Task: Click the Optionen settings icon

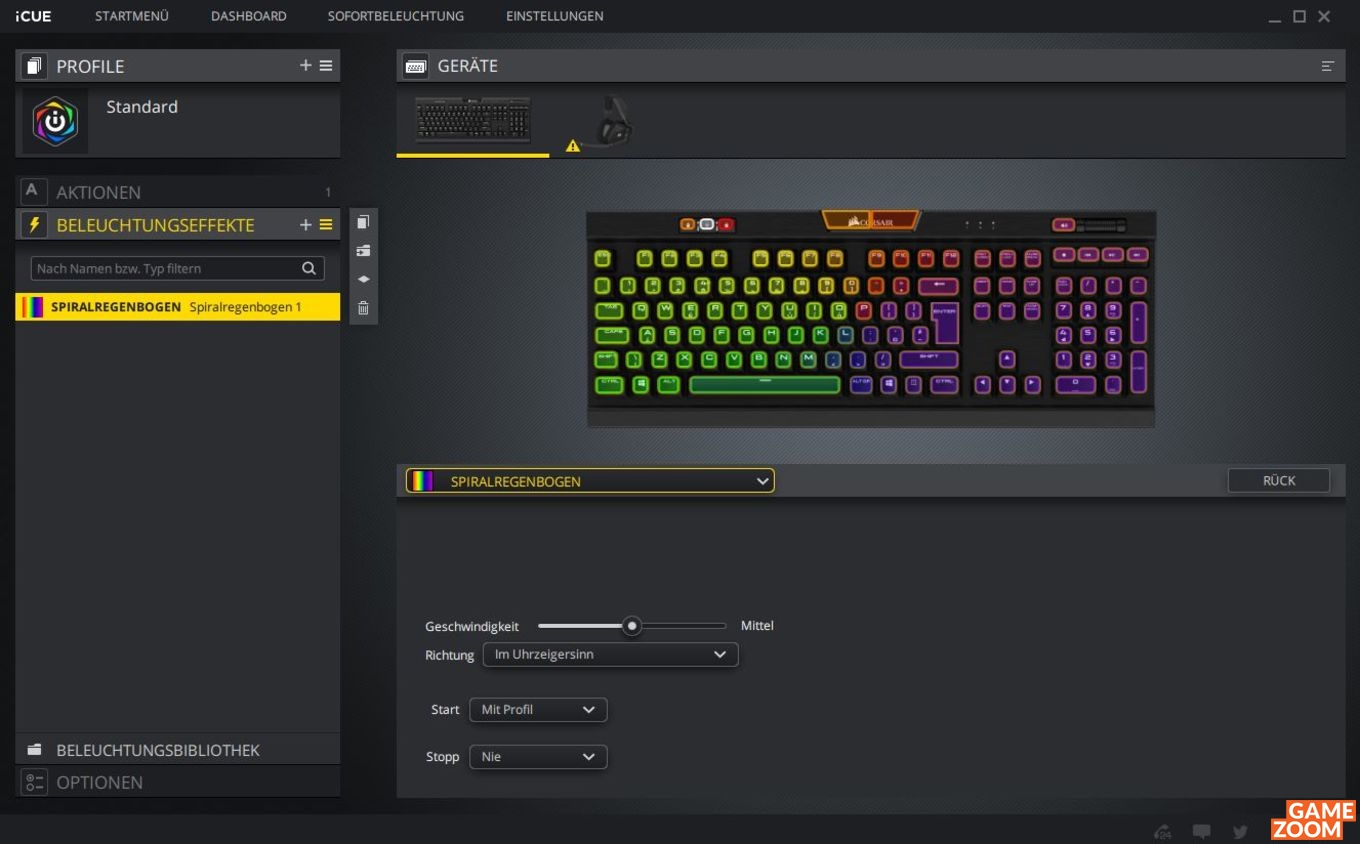Action: tap(34, 782)
